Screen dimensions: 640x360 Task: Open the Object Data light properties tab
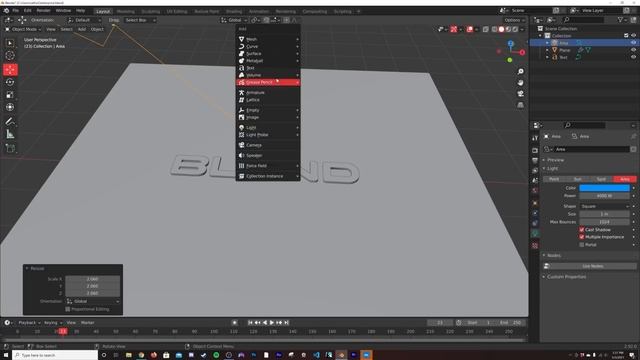(x=535, y=233)
